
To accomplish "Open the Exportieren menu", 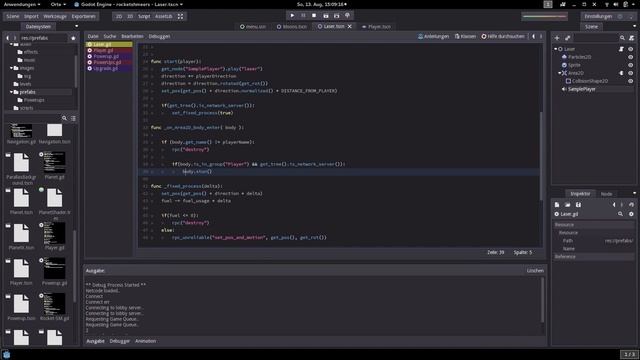I will click(83, 16).
